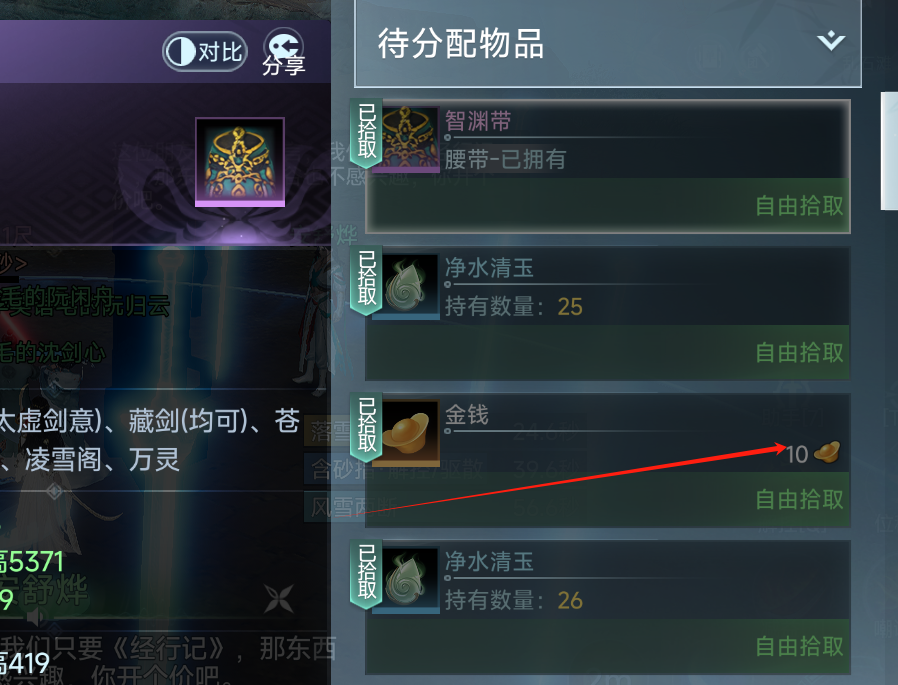
Task: Click 自由拾取 under 净水清玉 with quantity 26
Action: pos(799,646)
